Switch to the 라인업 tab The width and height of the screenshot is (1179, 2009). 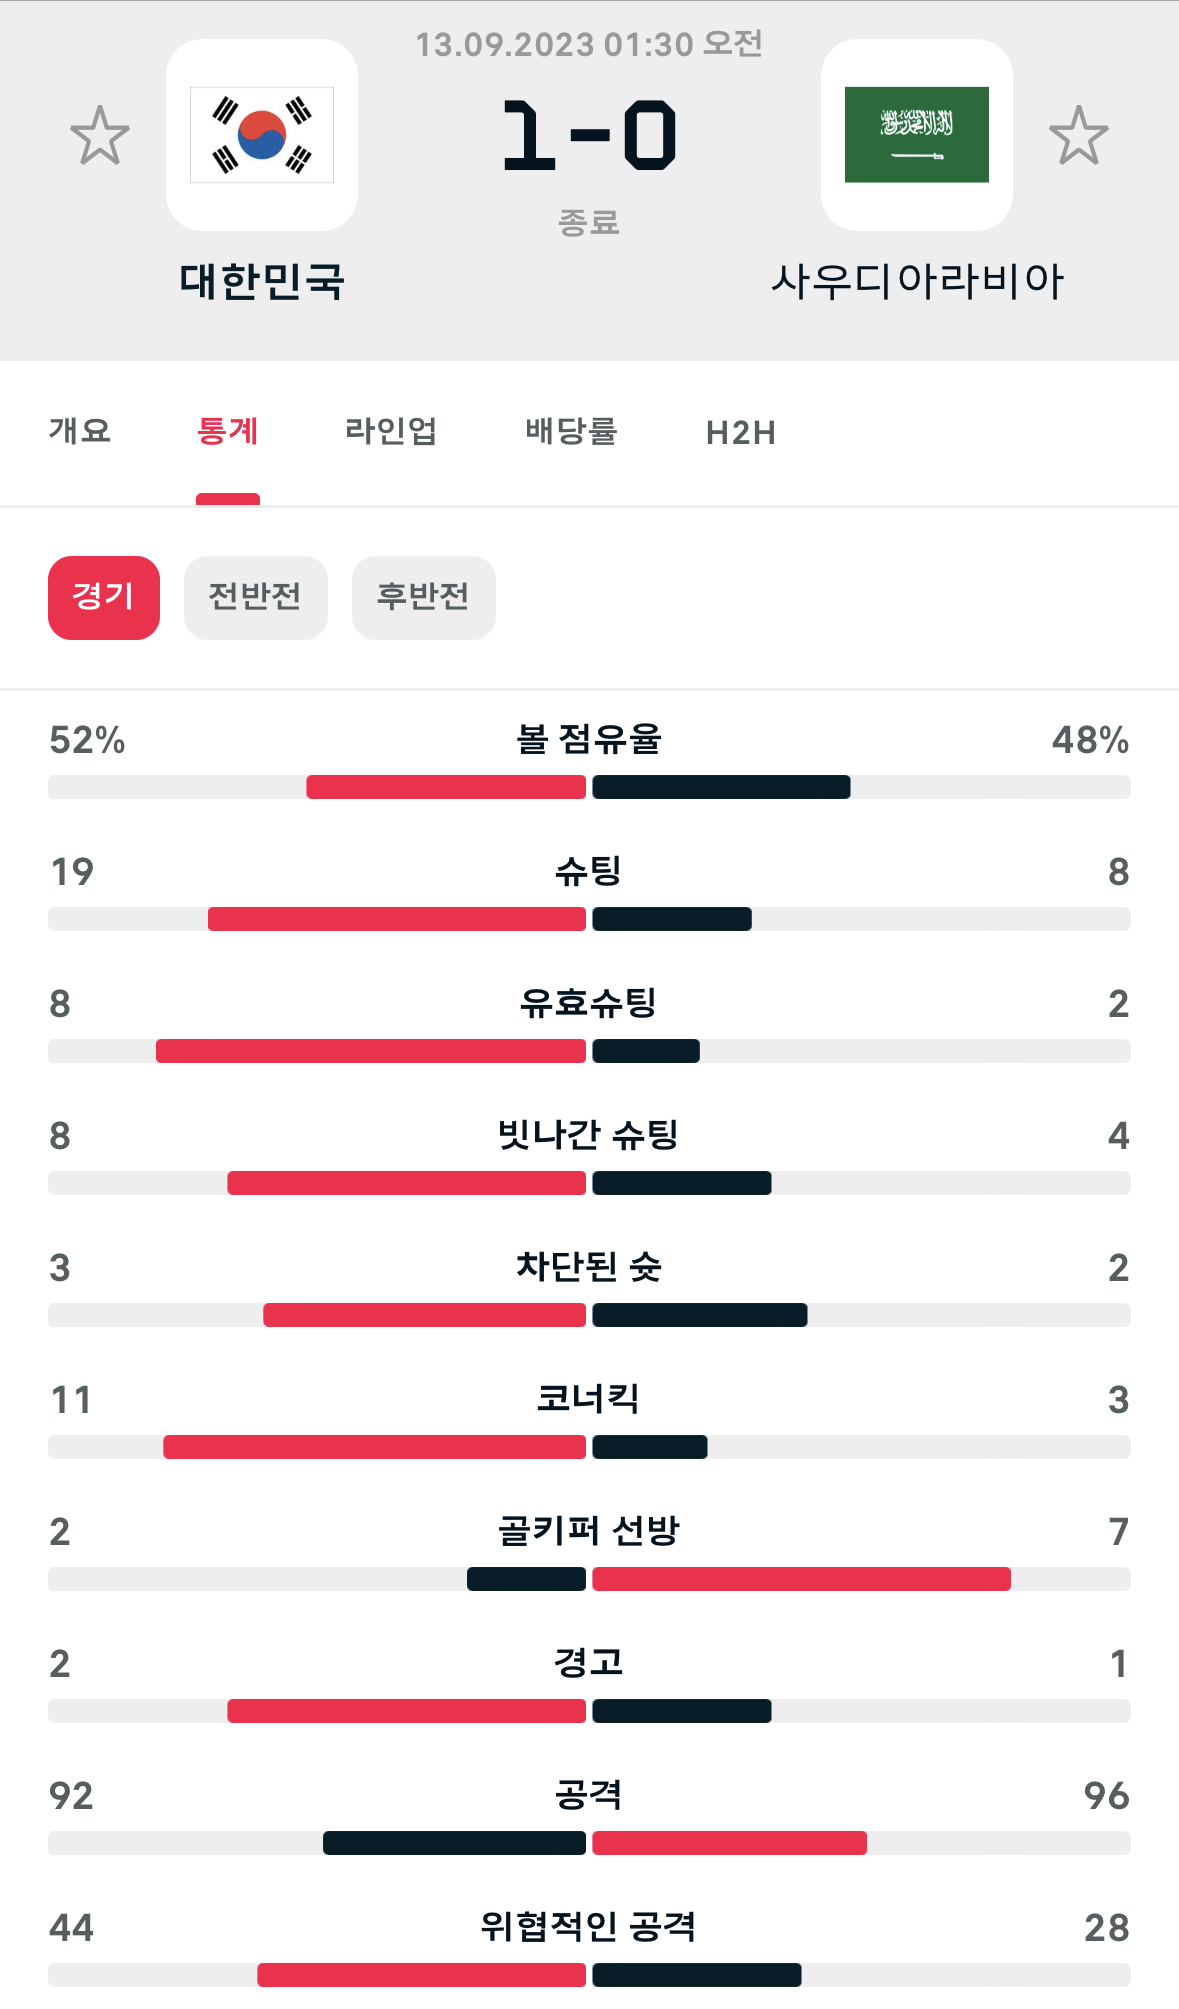point(391,432)
